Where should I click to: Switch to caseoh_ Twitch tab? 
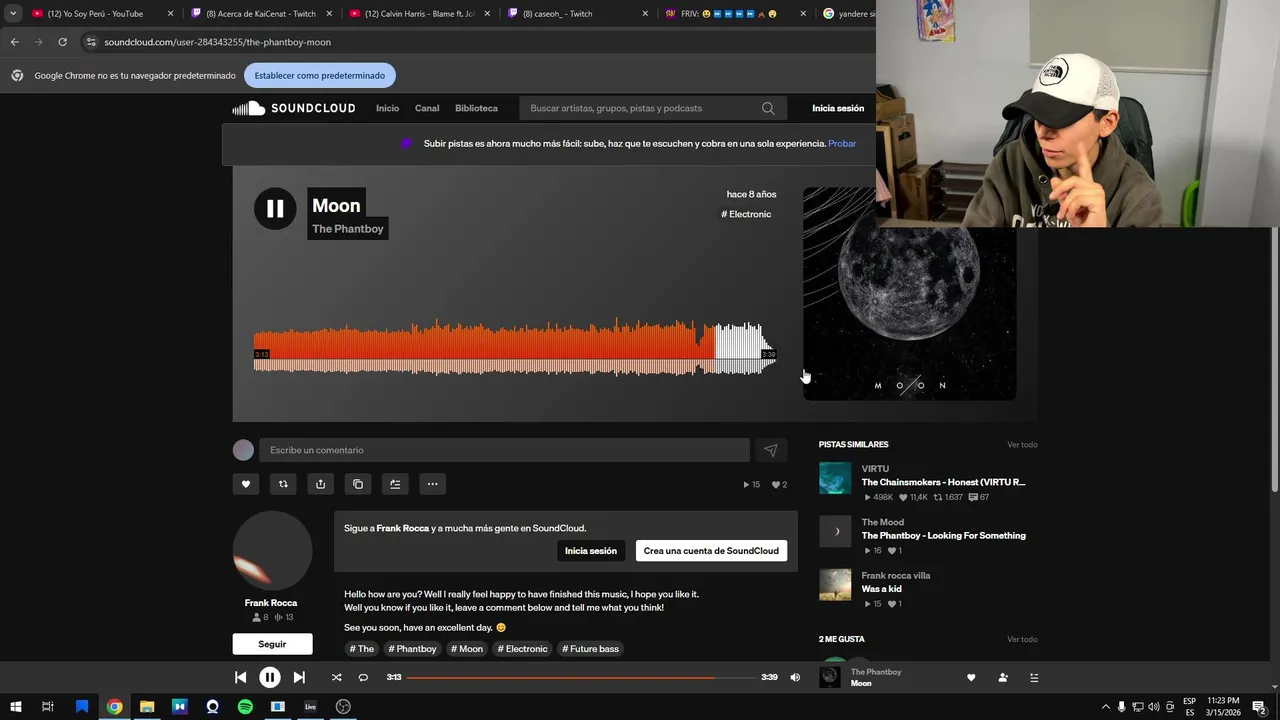(577, 14)
